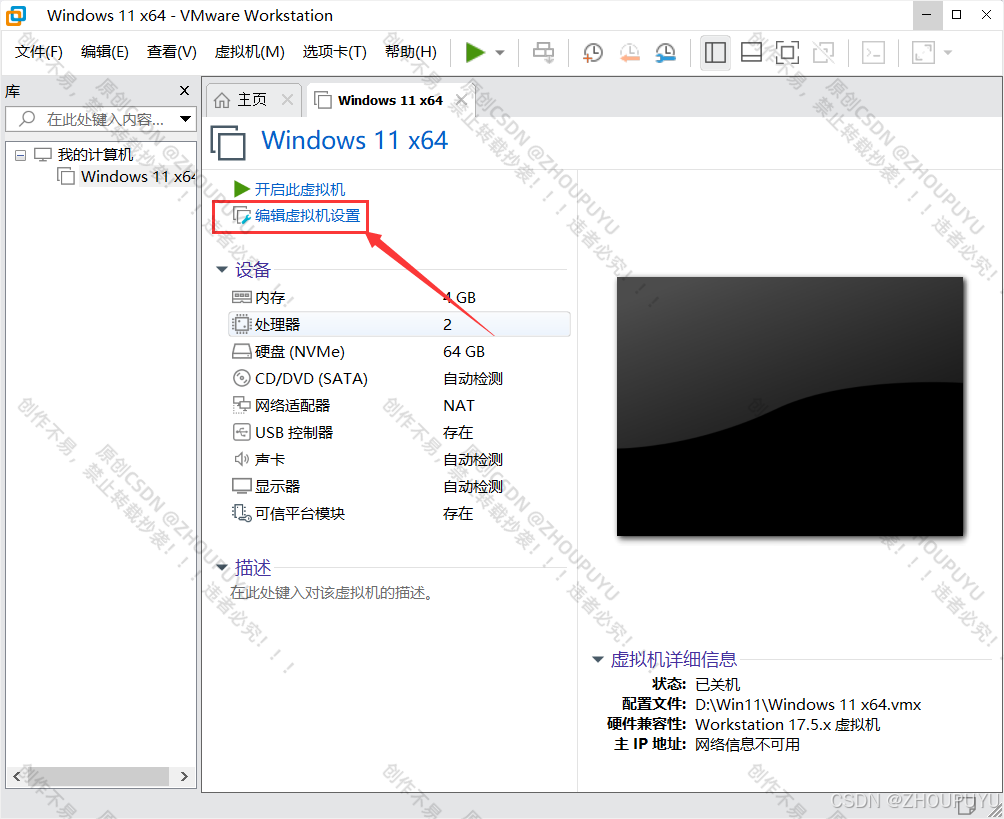Open the library search dropdown arrow
This screenshot has height=819, width=1004.
pyautogui.click(x=185, y=119)
